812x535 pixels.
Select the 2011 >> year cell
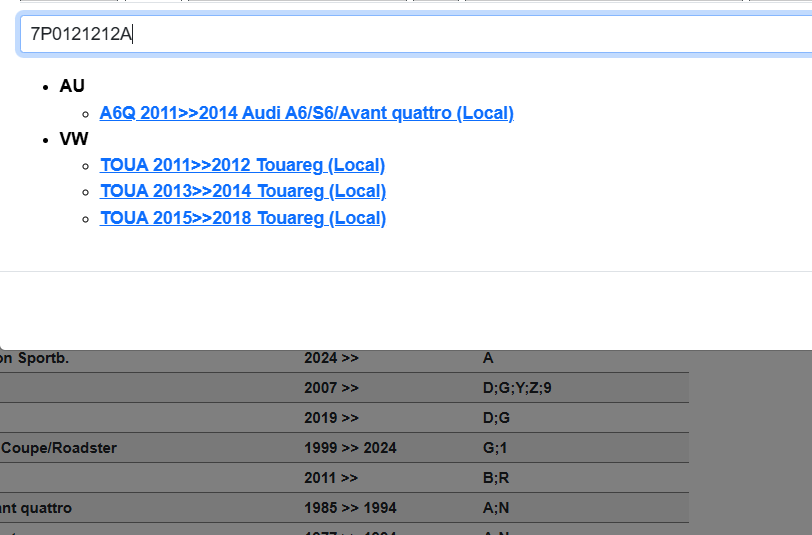coord(331,478)
